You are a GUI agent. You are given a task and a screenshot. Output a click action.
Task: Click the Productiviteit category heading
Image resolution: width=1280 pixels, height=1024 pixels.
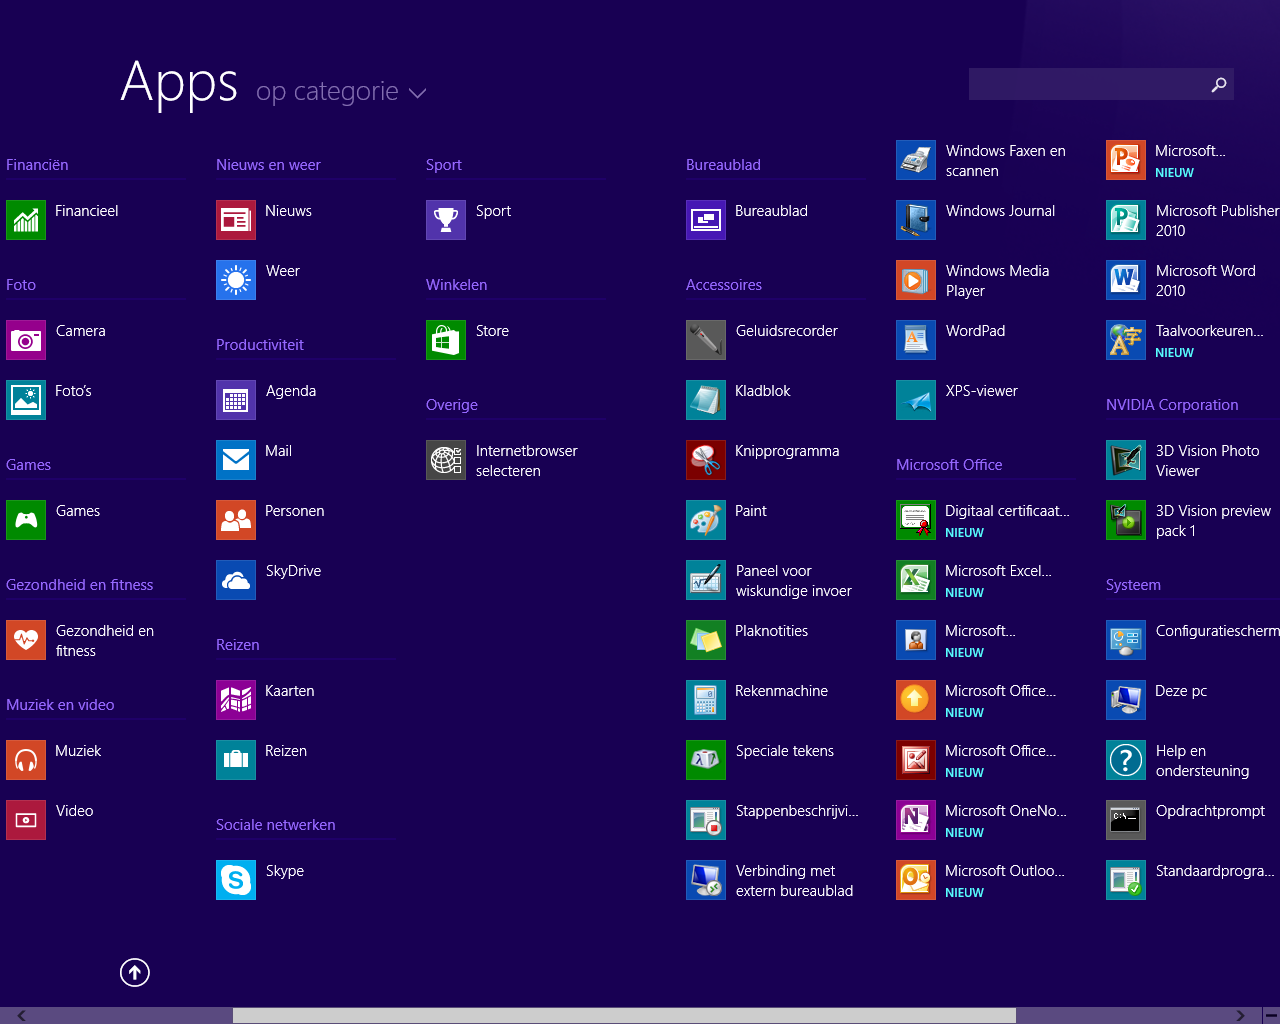click(260, 345)
